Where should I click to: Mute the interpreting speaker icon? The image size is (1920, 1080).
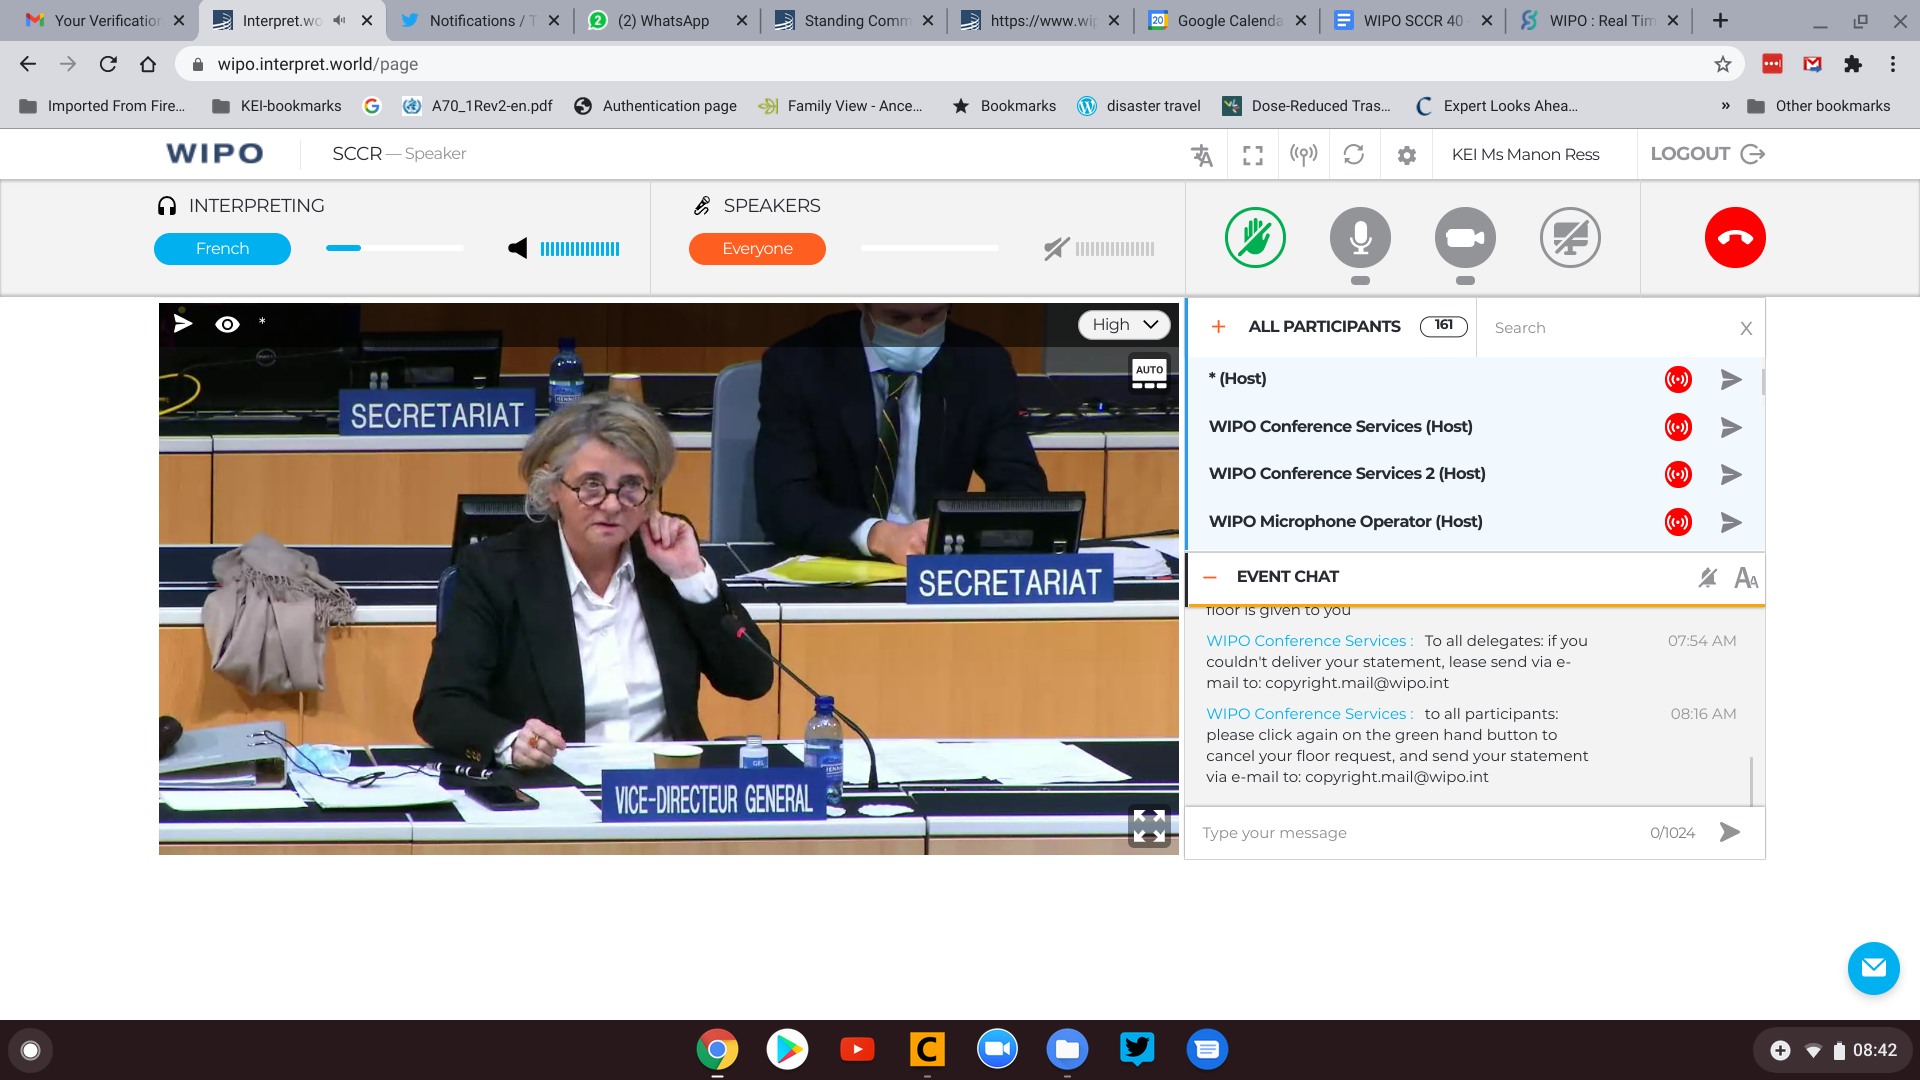(517, 248)
